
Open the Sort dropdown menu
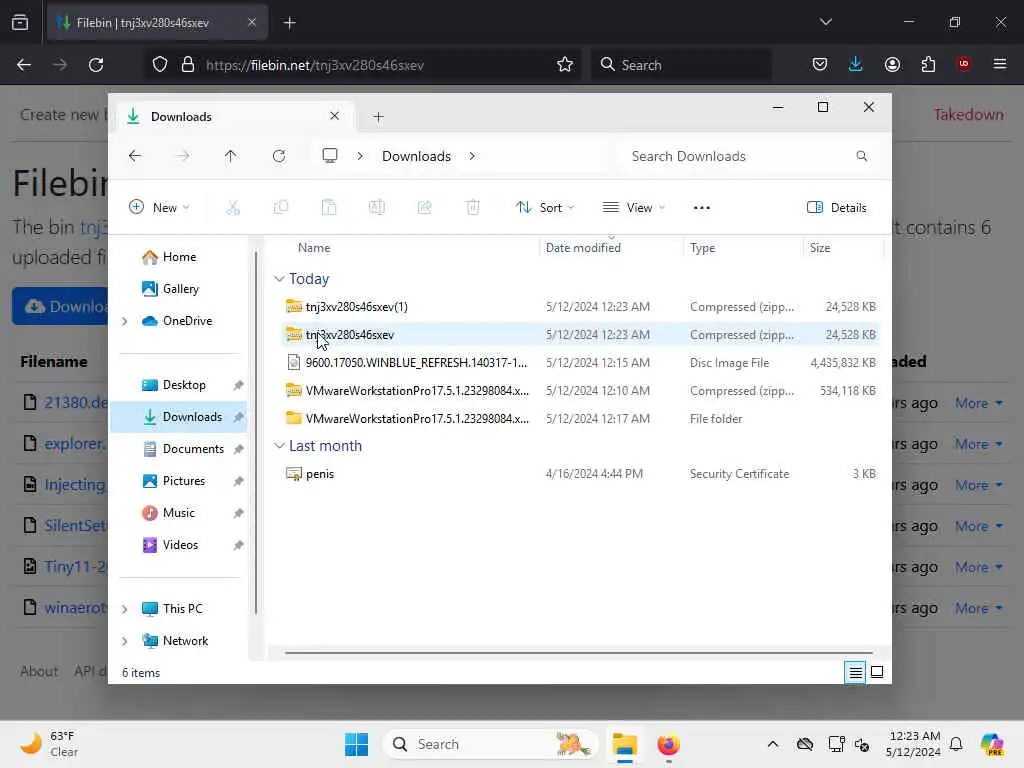click(545, 208)
